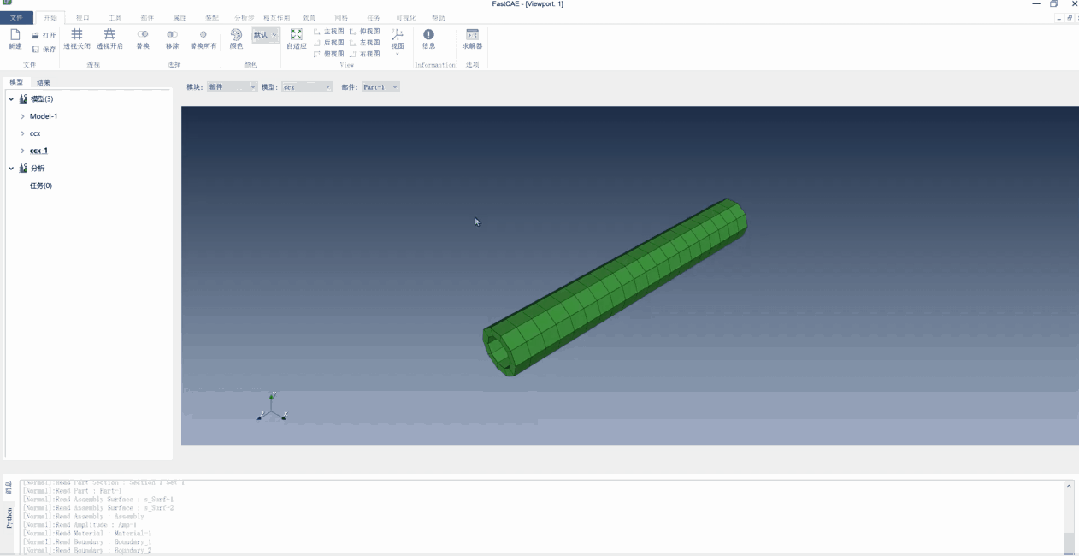Click the 替换所有 replace all icon

point(203,34)
